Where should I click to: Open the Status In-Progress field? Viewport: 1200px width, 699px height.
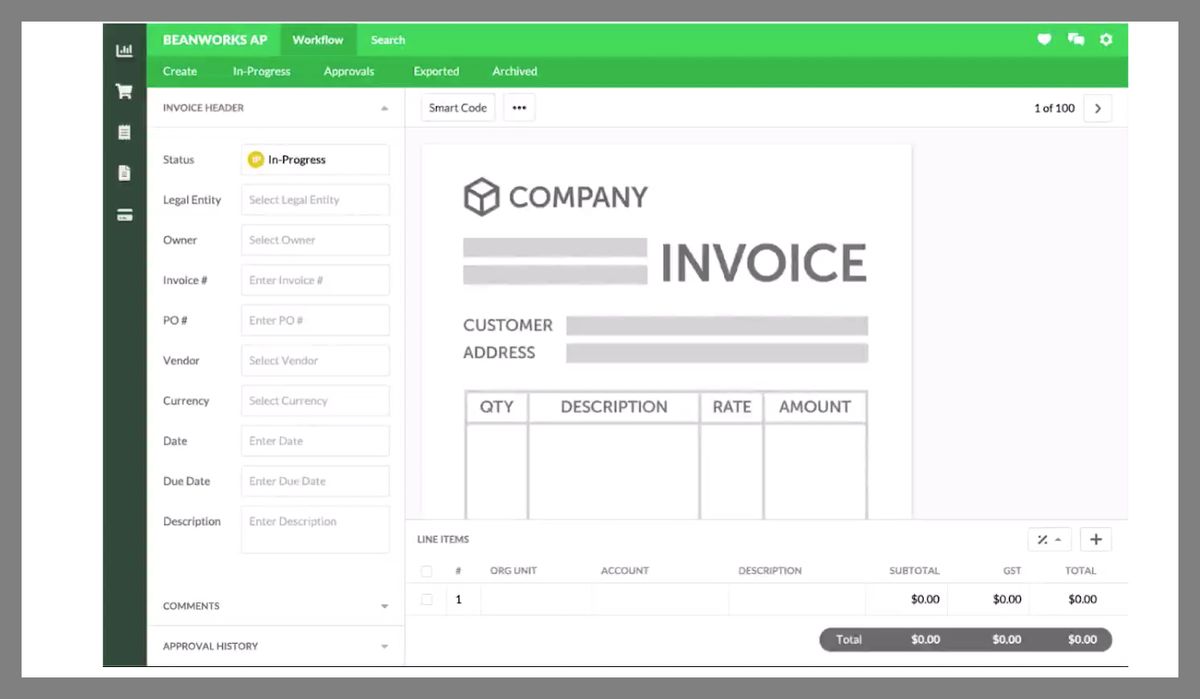pyautogui.click(x=315, y=160)
